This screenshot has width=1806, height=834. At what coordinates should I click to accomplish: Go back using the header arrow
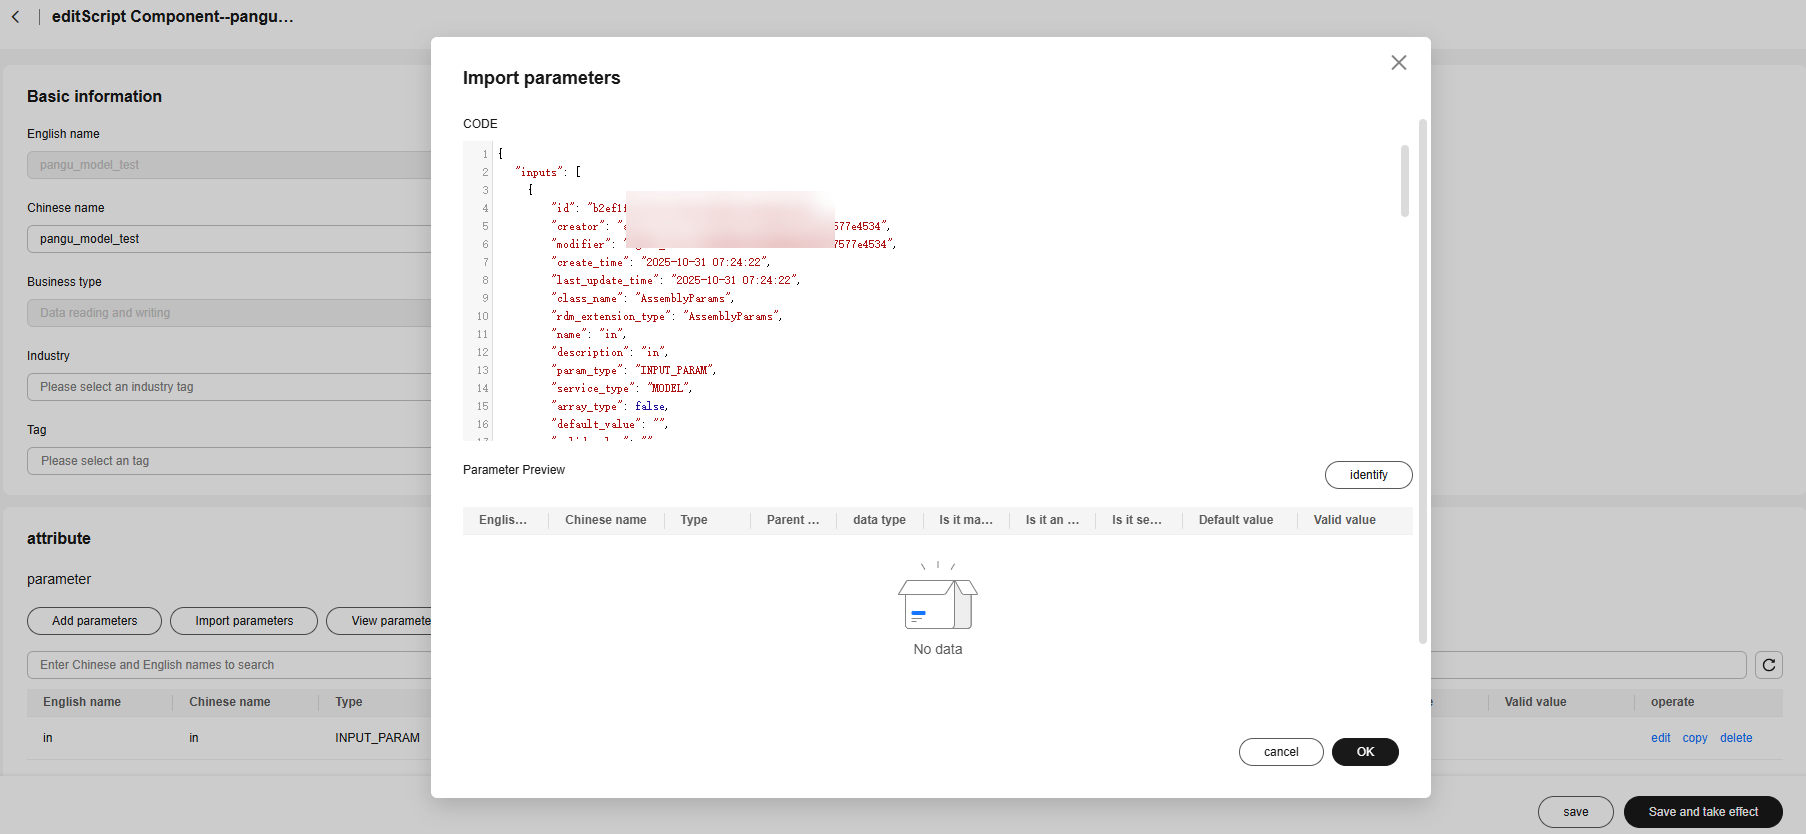pyautogui.click(x=16, y=17)
